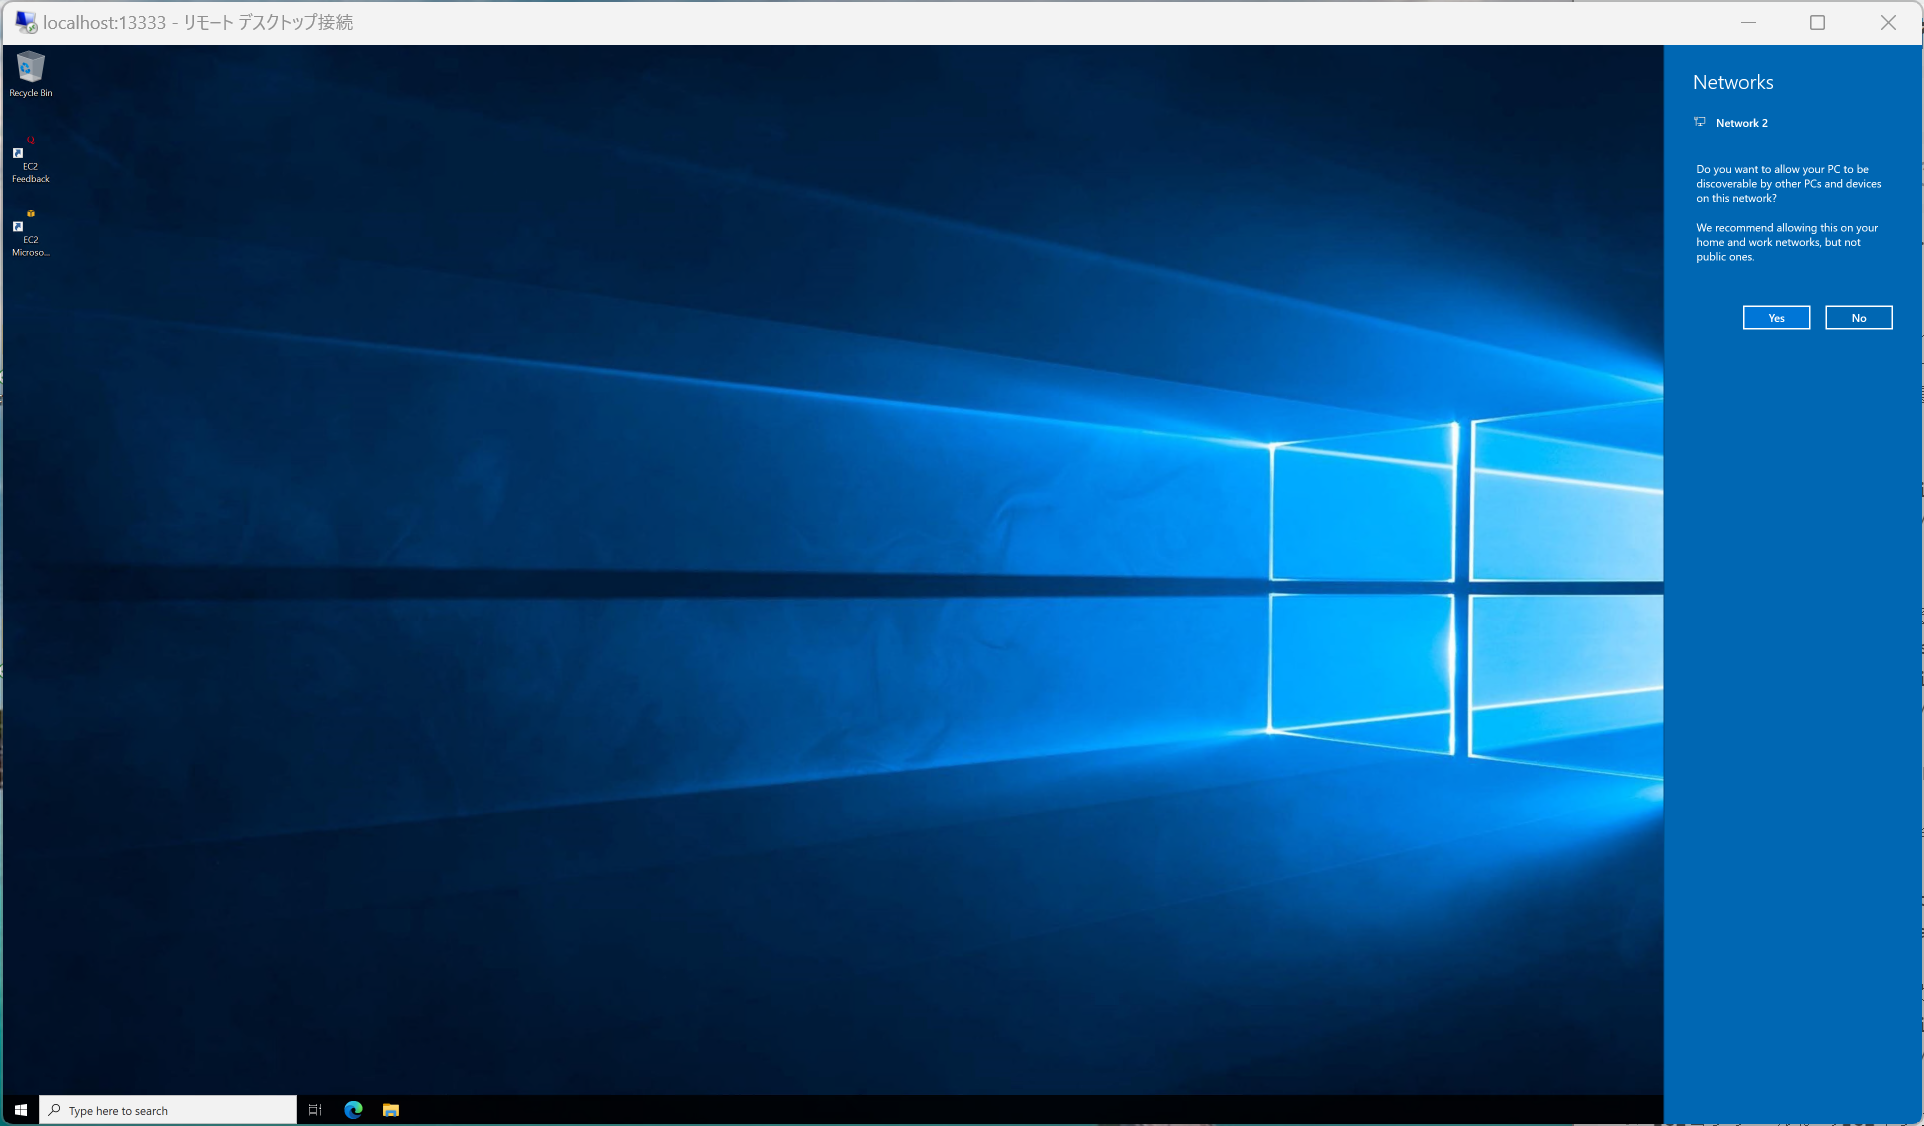
Task: Open File Explorer from the taskbar
Action: click(391, 1110)
